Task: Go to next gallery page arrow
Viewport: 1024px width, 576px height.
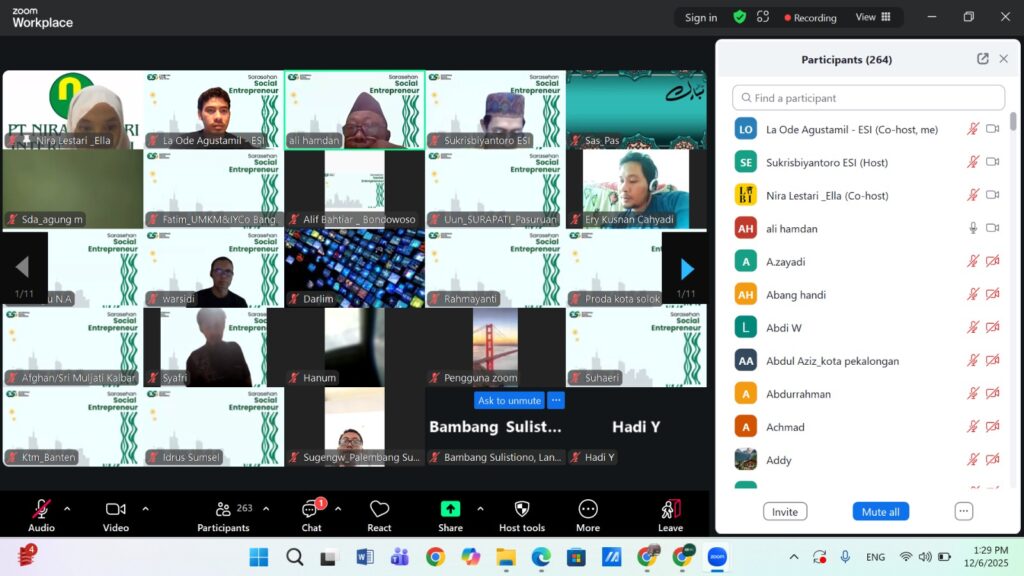Action: [x=686, y=268]
